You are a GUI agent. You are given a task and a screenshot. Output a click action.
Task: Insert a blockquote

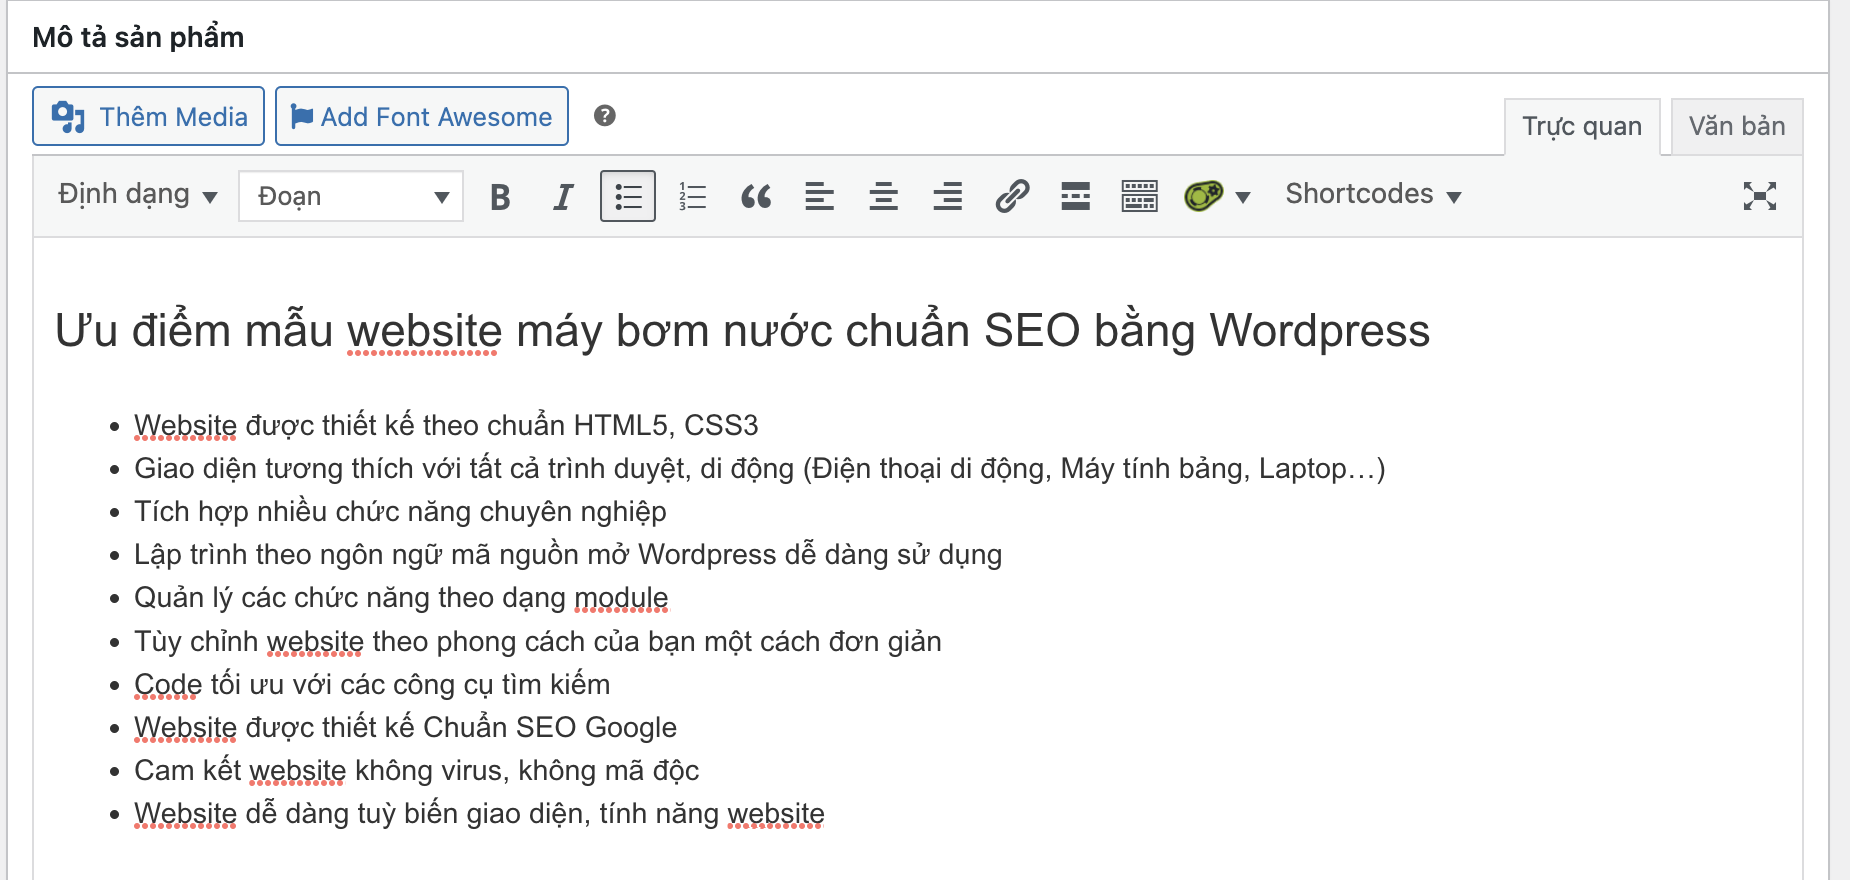point(756,196)
